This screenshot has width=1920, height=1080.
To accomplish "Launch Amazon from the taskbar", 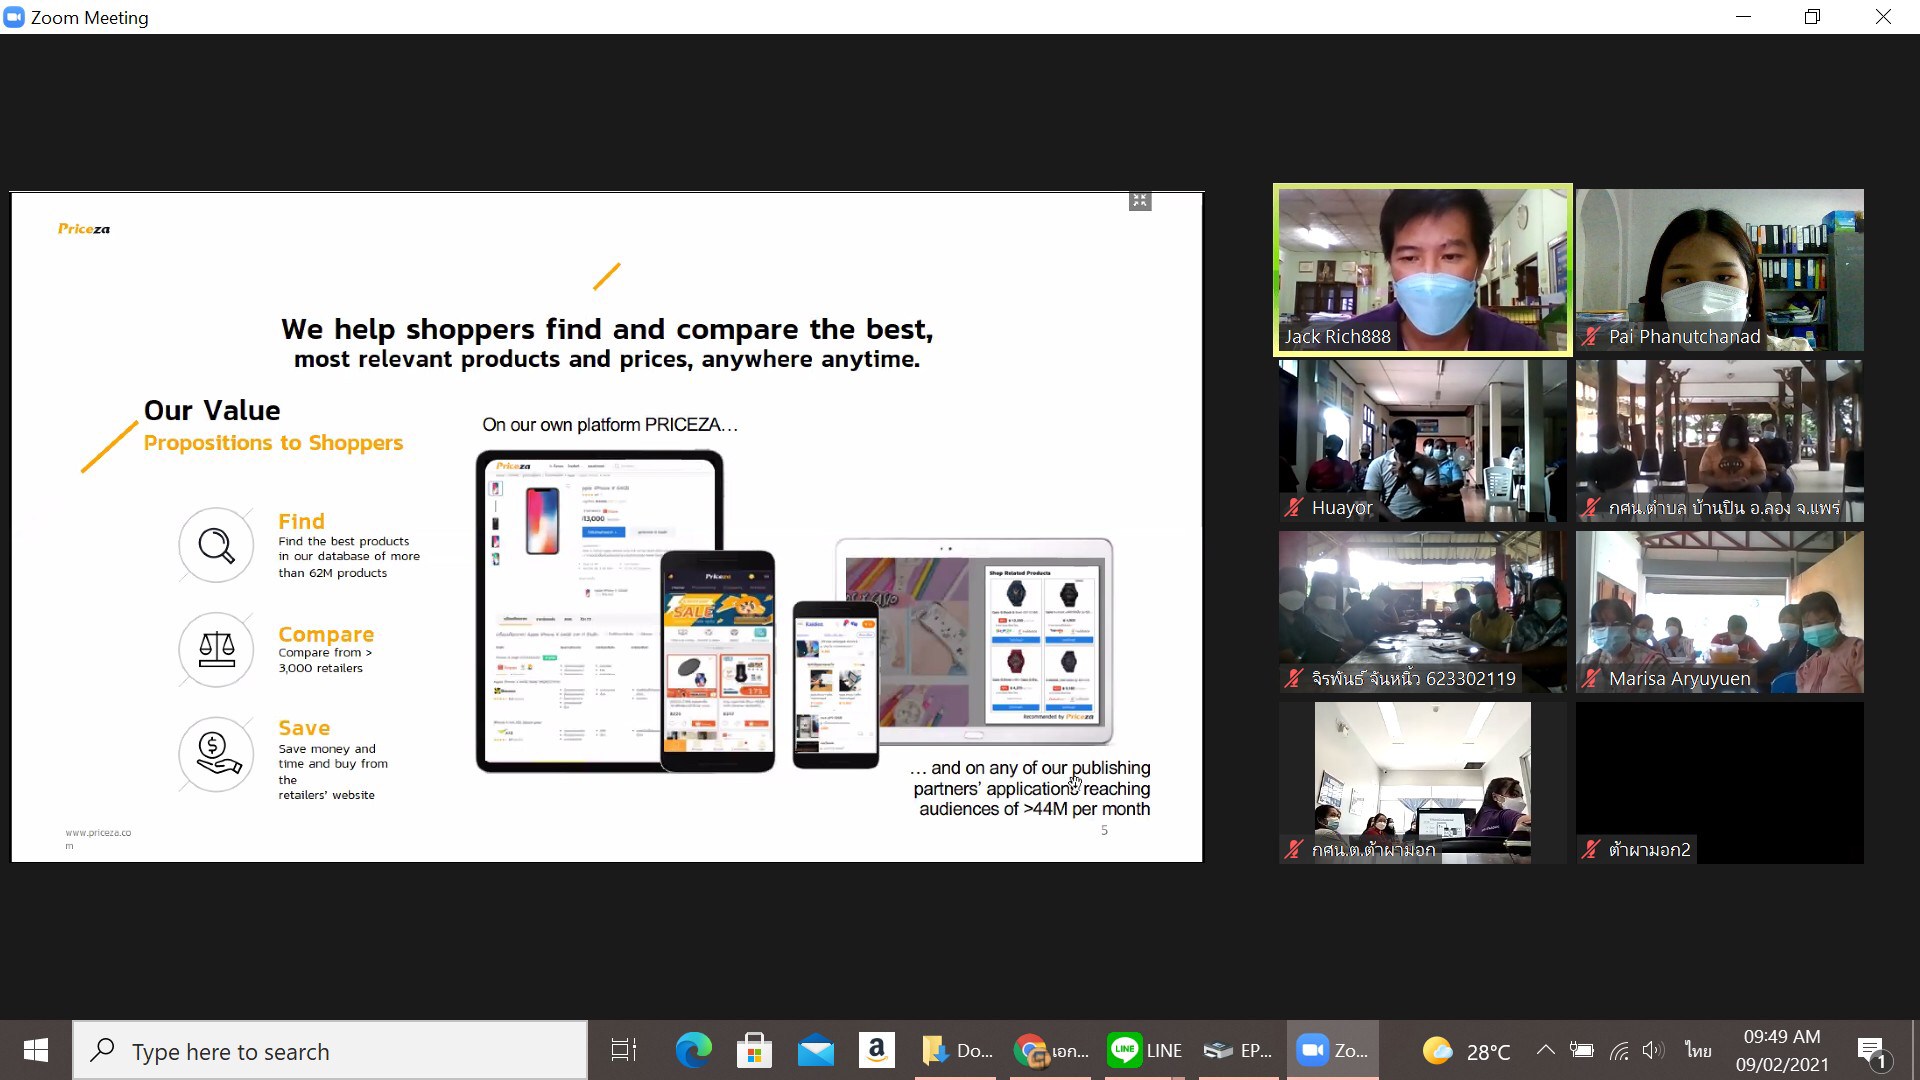I will click(876, 1050).
